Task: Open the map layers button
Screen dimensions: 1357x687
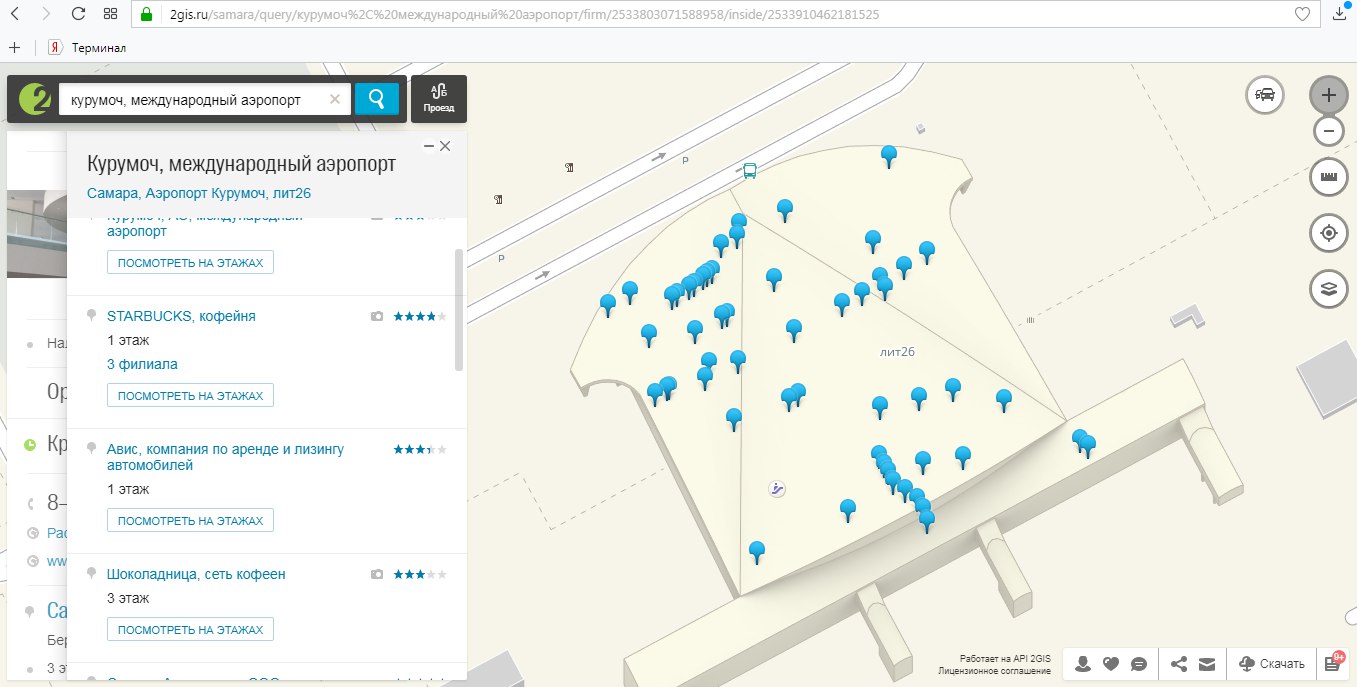Action: 1329,289
